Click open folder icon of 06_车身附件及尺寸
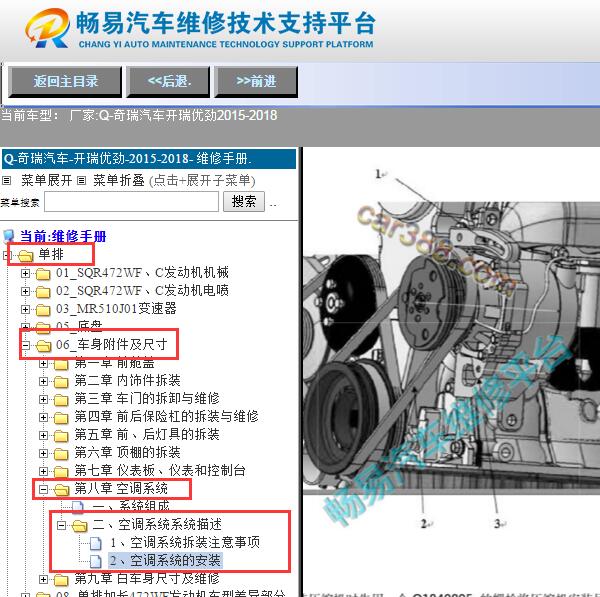 click(x=43, y=346)
